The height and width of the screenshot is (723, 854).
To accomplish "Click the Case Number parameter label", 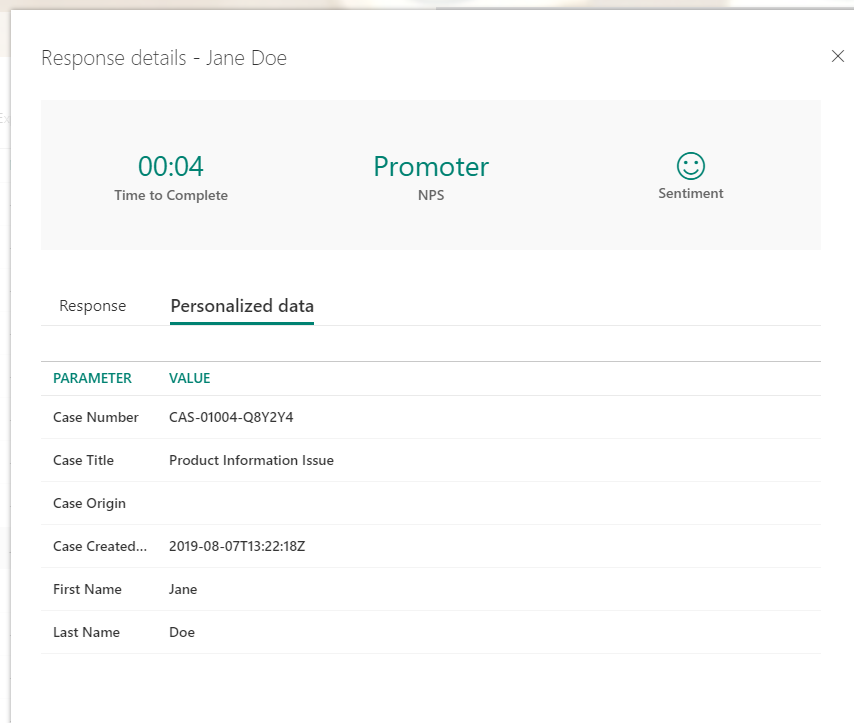I will point(96,417).
